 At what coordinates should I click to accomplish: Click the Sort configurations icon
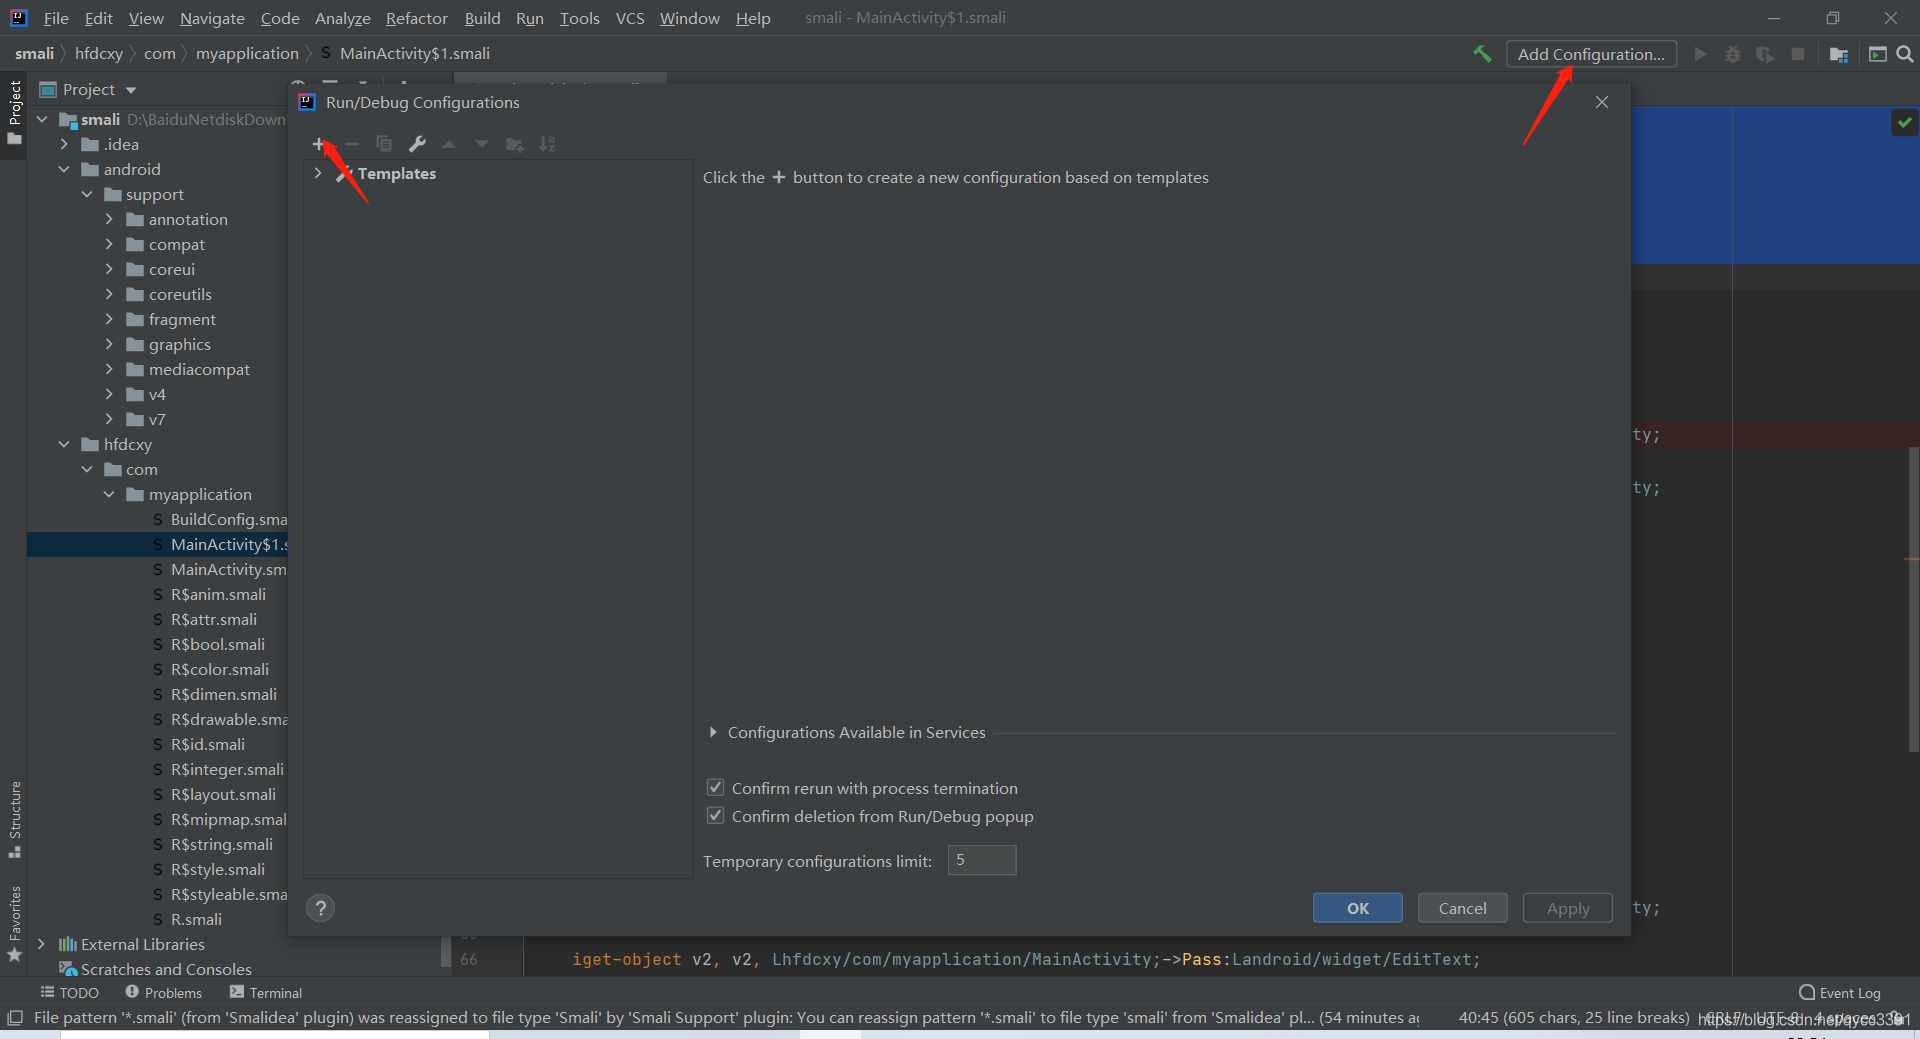point(547,144)
